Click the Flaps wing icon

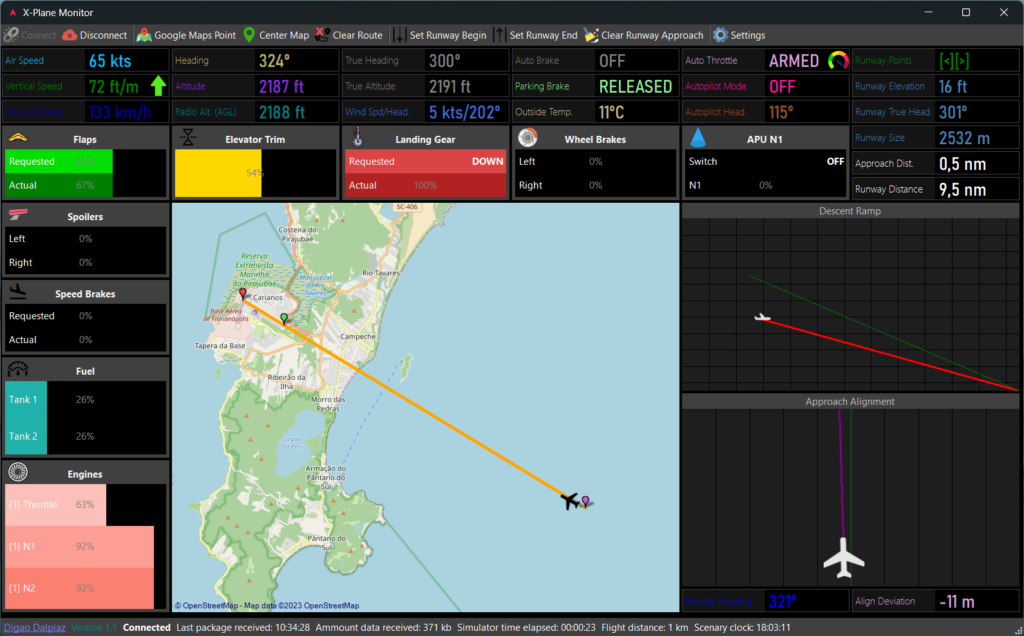[x=18, y=138]
